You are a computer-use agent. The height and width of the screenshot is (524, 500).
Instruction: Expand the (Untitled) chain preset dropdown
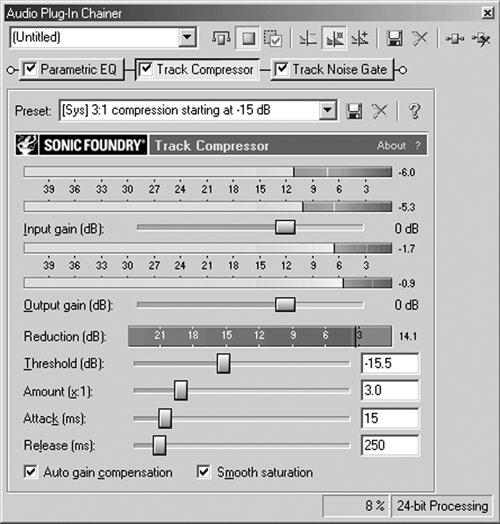pyautogui.click(x=187, y=37)
